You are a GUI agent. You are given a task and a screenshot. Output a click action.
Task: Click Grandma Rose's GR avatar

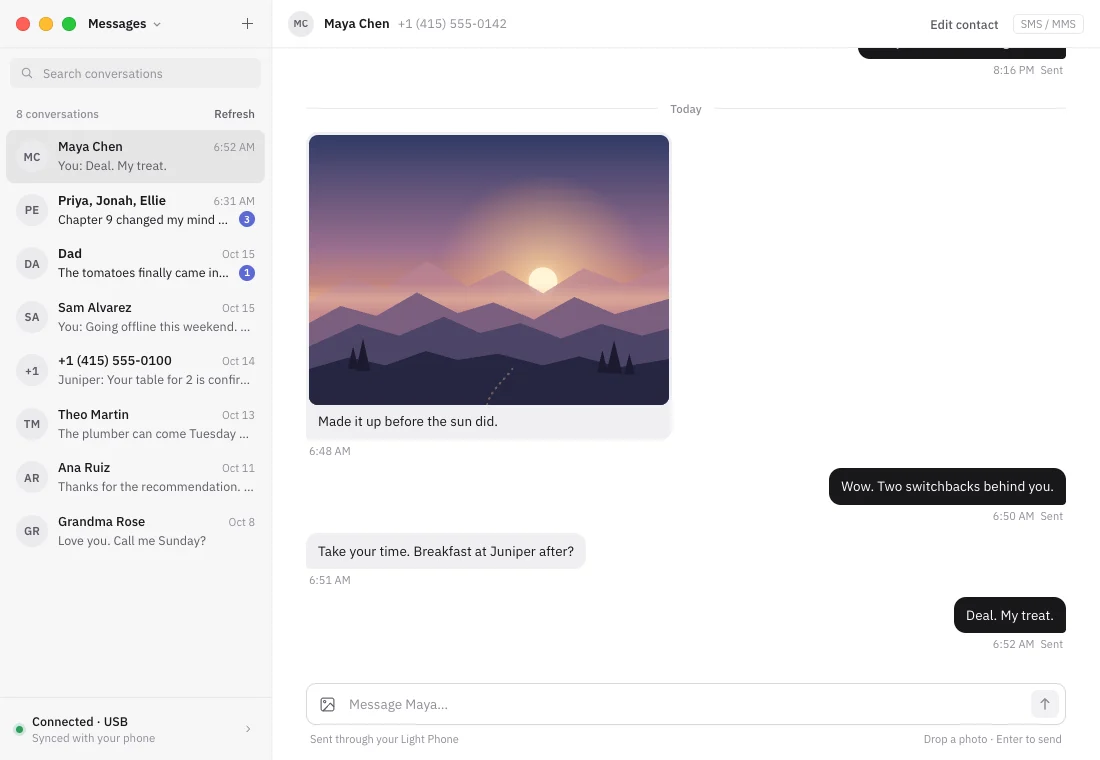tap(32, 531)
